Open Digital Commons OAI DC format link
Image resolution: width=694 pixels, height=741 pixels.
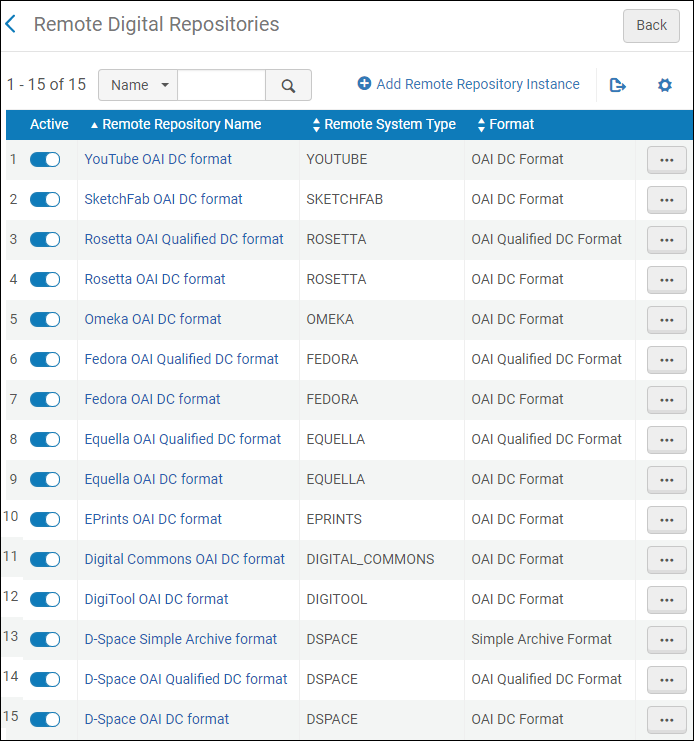184,559
